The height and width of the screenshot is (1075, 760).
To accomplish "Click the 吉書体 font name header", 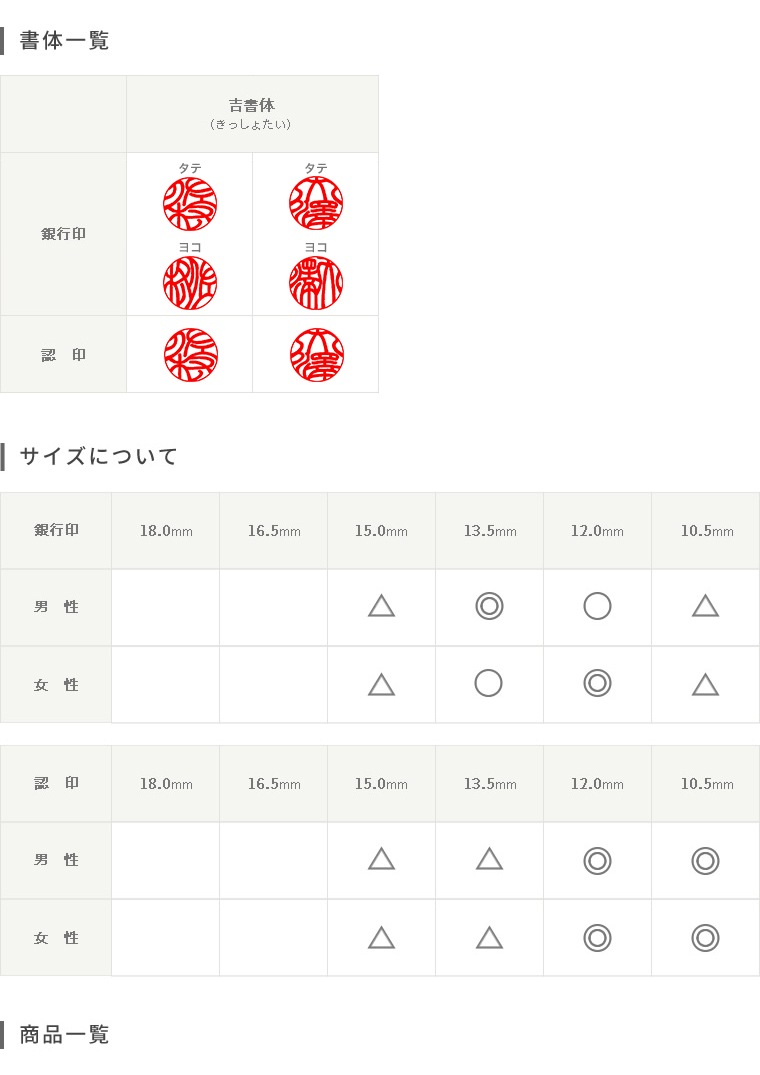I will [x=252, y=105].
